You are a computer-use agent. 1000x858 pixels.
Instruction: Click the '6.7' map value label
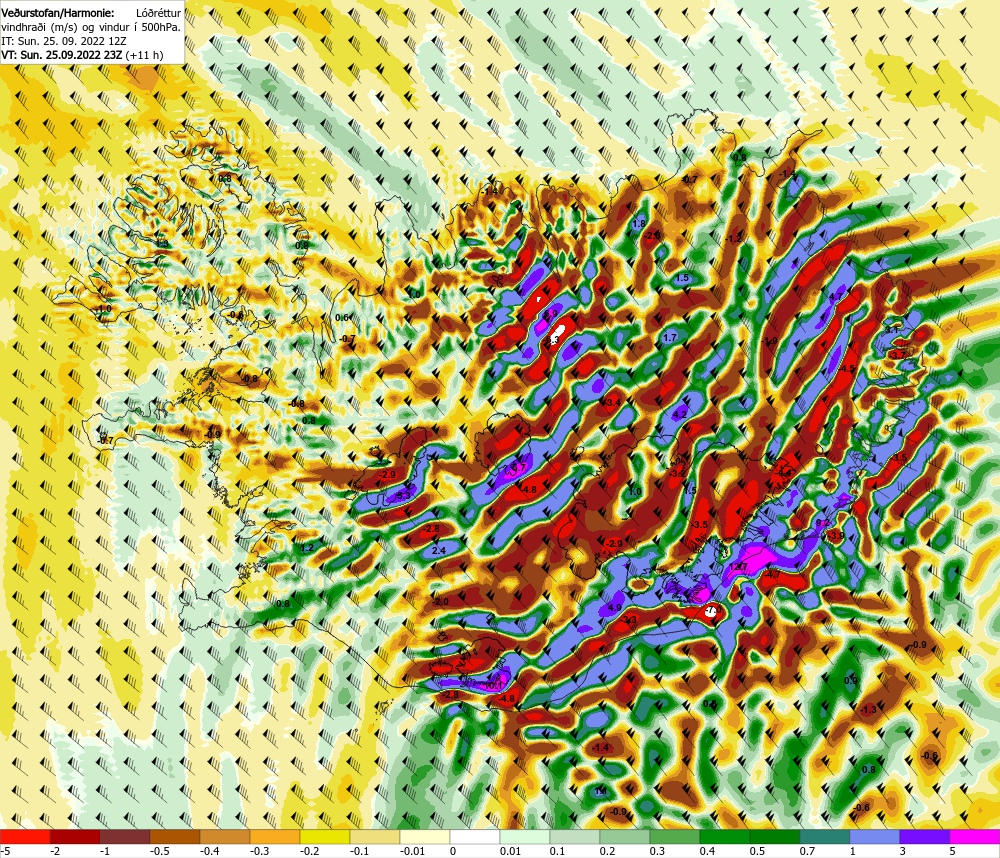pyautogui.click(x=519, y=467)
